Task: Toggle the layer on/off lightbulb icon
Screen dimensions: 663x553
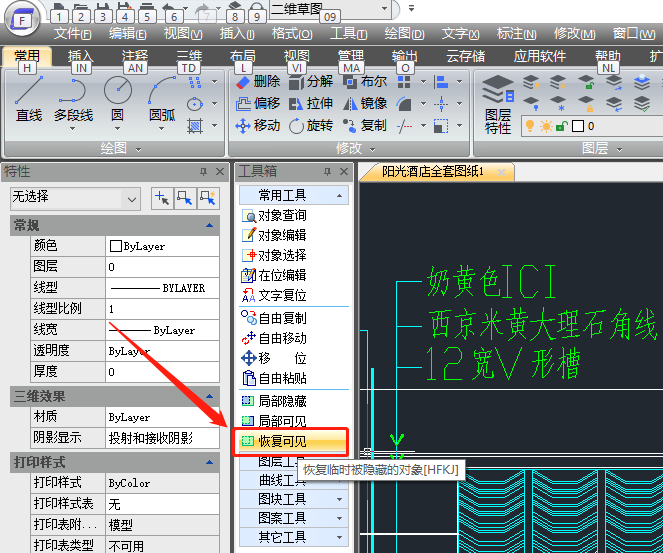Action: [531, 126]
